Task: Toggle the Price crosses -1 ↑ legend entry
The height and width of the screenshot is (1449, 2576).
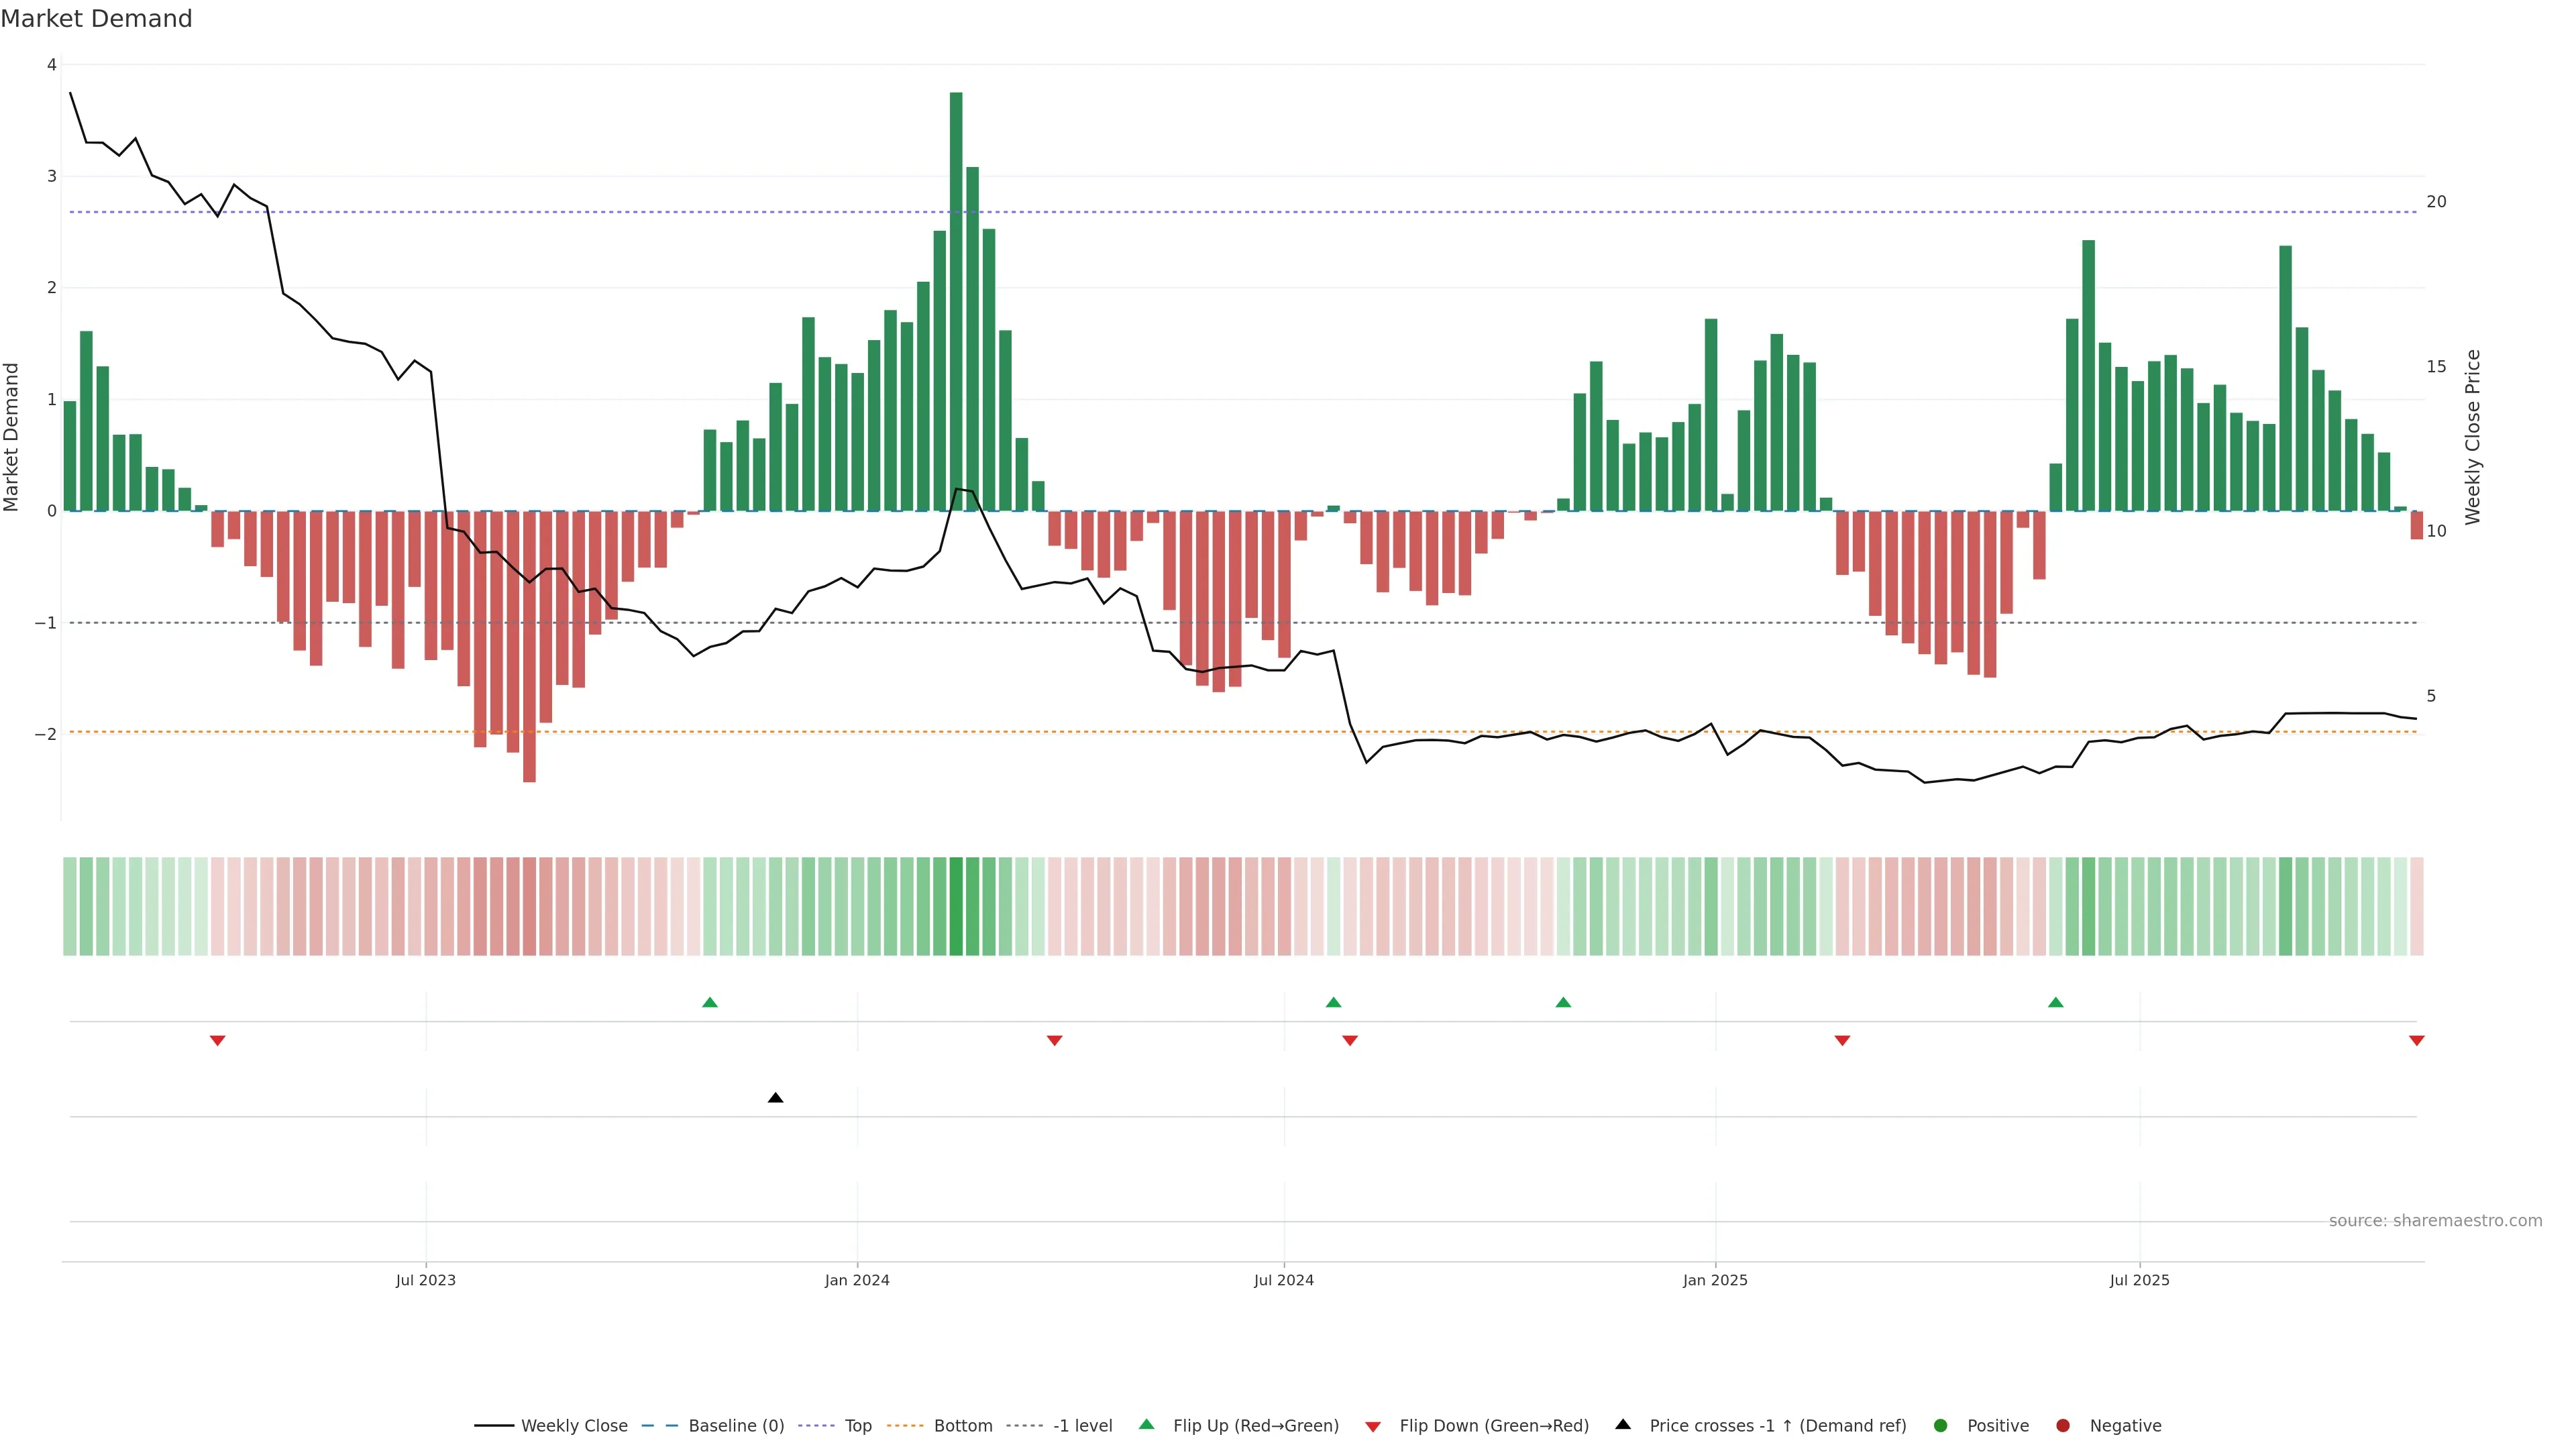Action: tap(1777, 1426)
